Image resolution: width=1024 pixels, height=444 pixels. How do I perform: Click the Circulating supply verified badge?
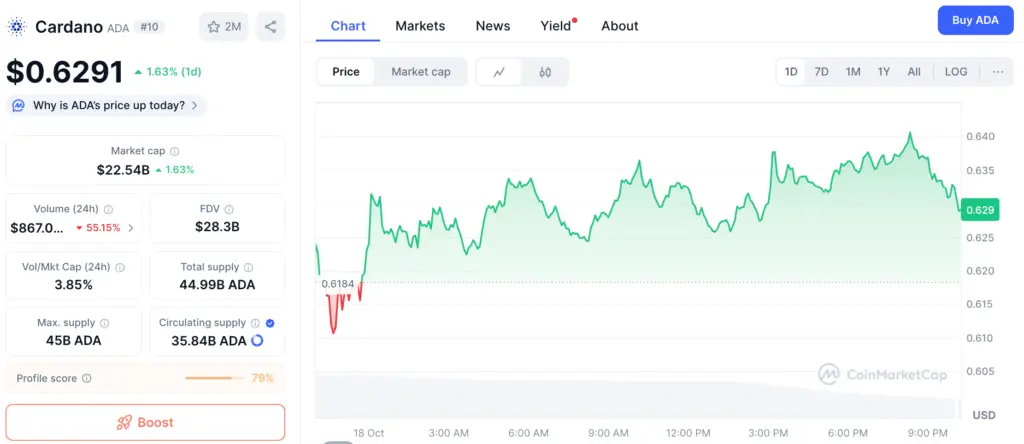pos(271,323)
